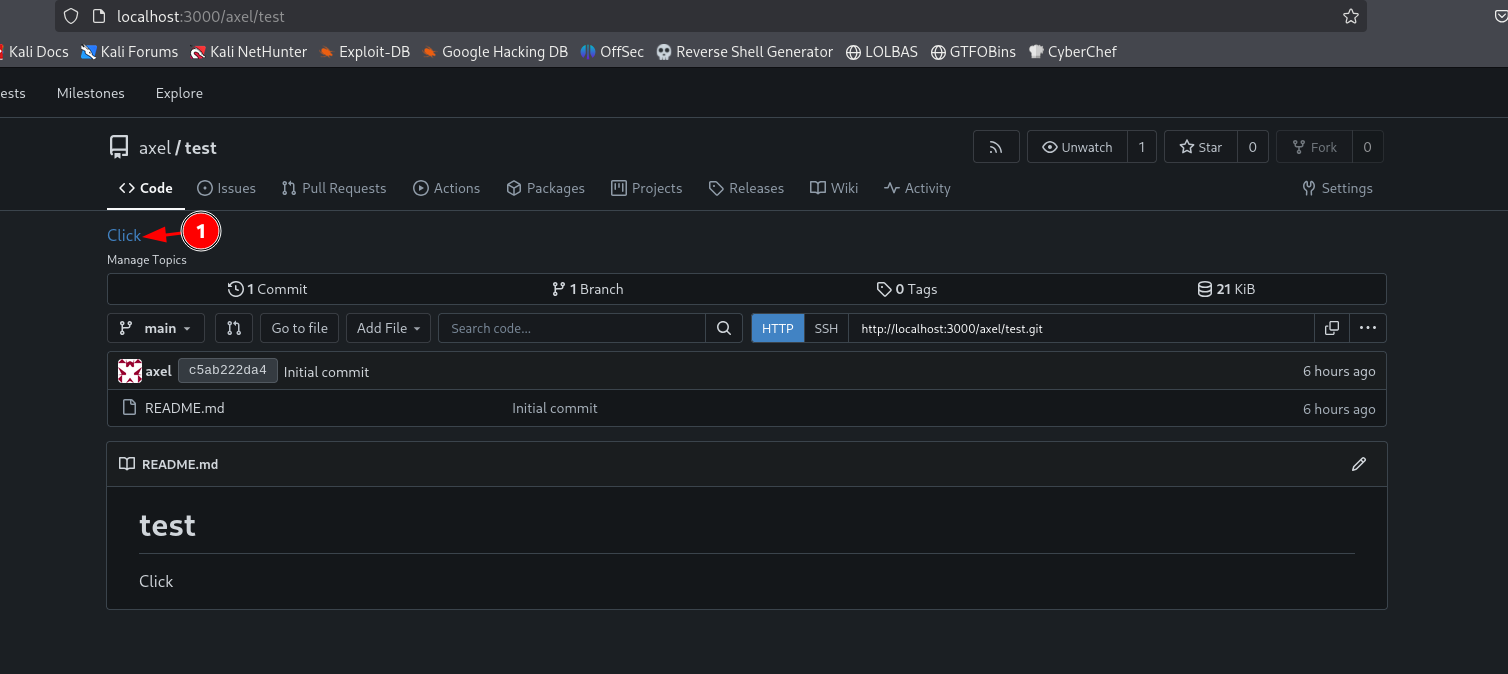Click the three-dots more options button
Viewport: 1508px width, 674px height.
click(x=1367, y=328)
